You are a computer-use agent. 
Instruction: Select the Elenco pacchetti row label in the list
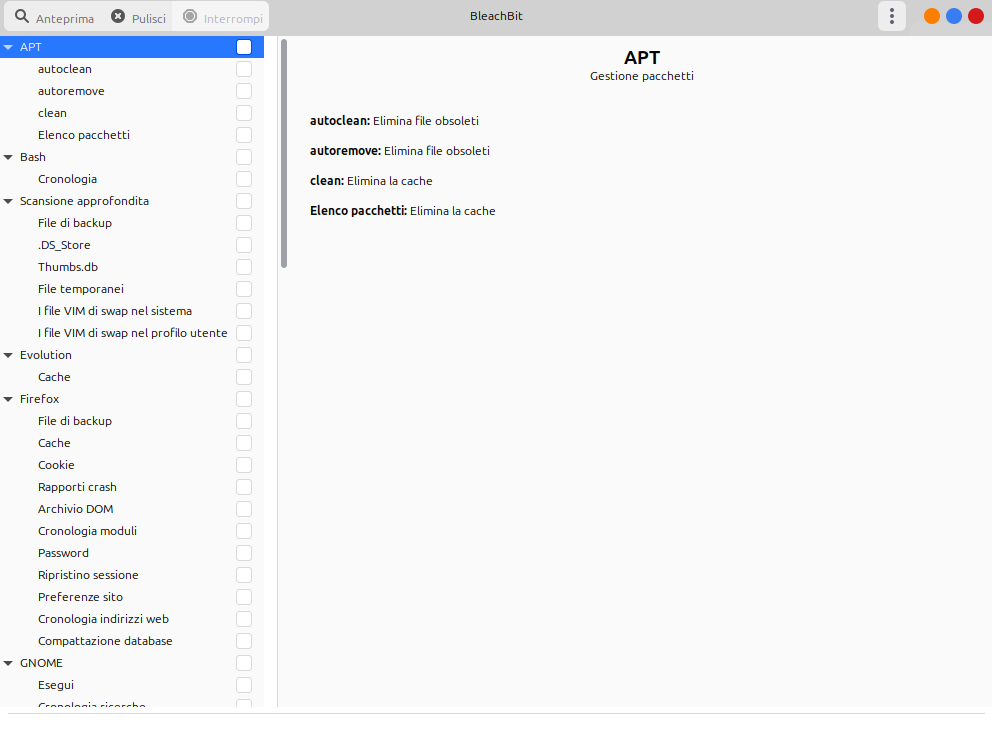pos(84,135)
